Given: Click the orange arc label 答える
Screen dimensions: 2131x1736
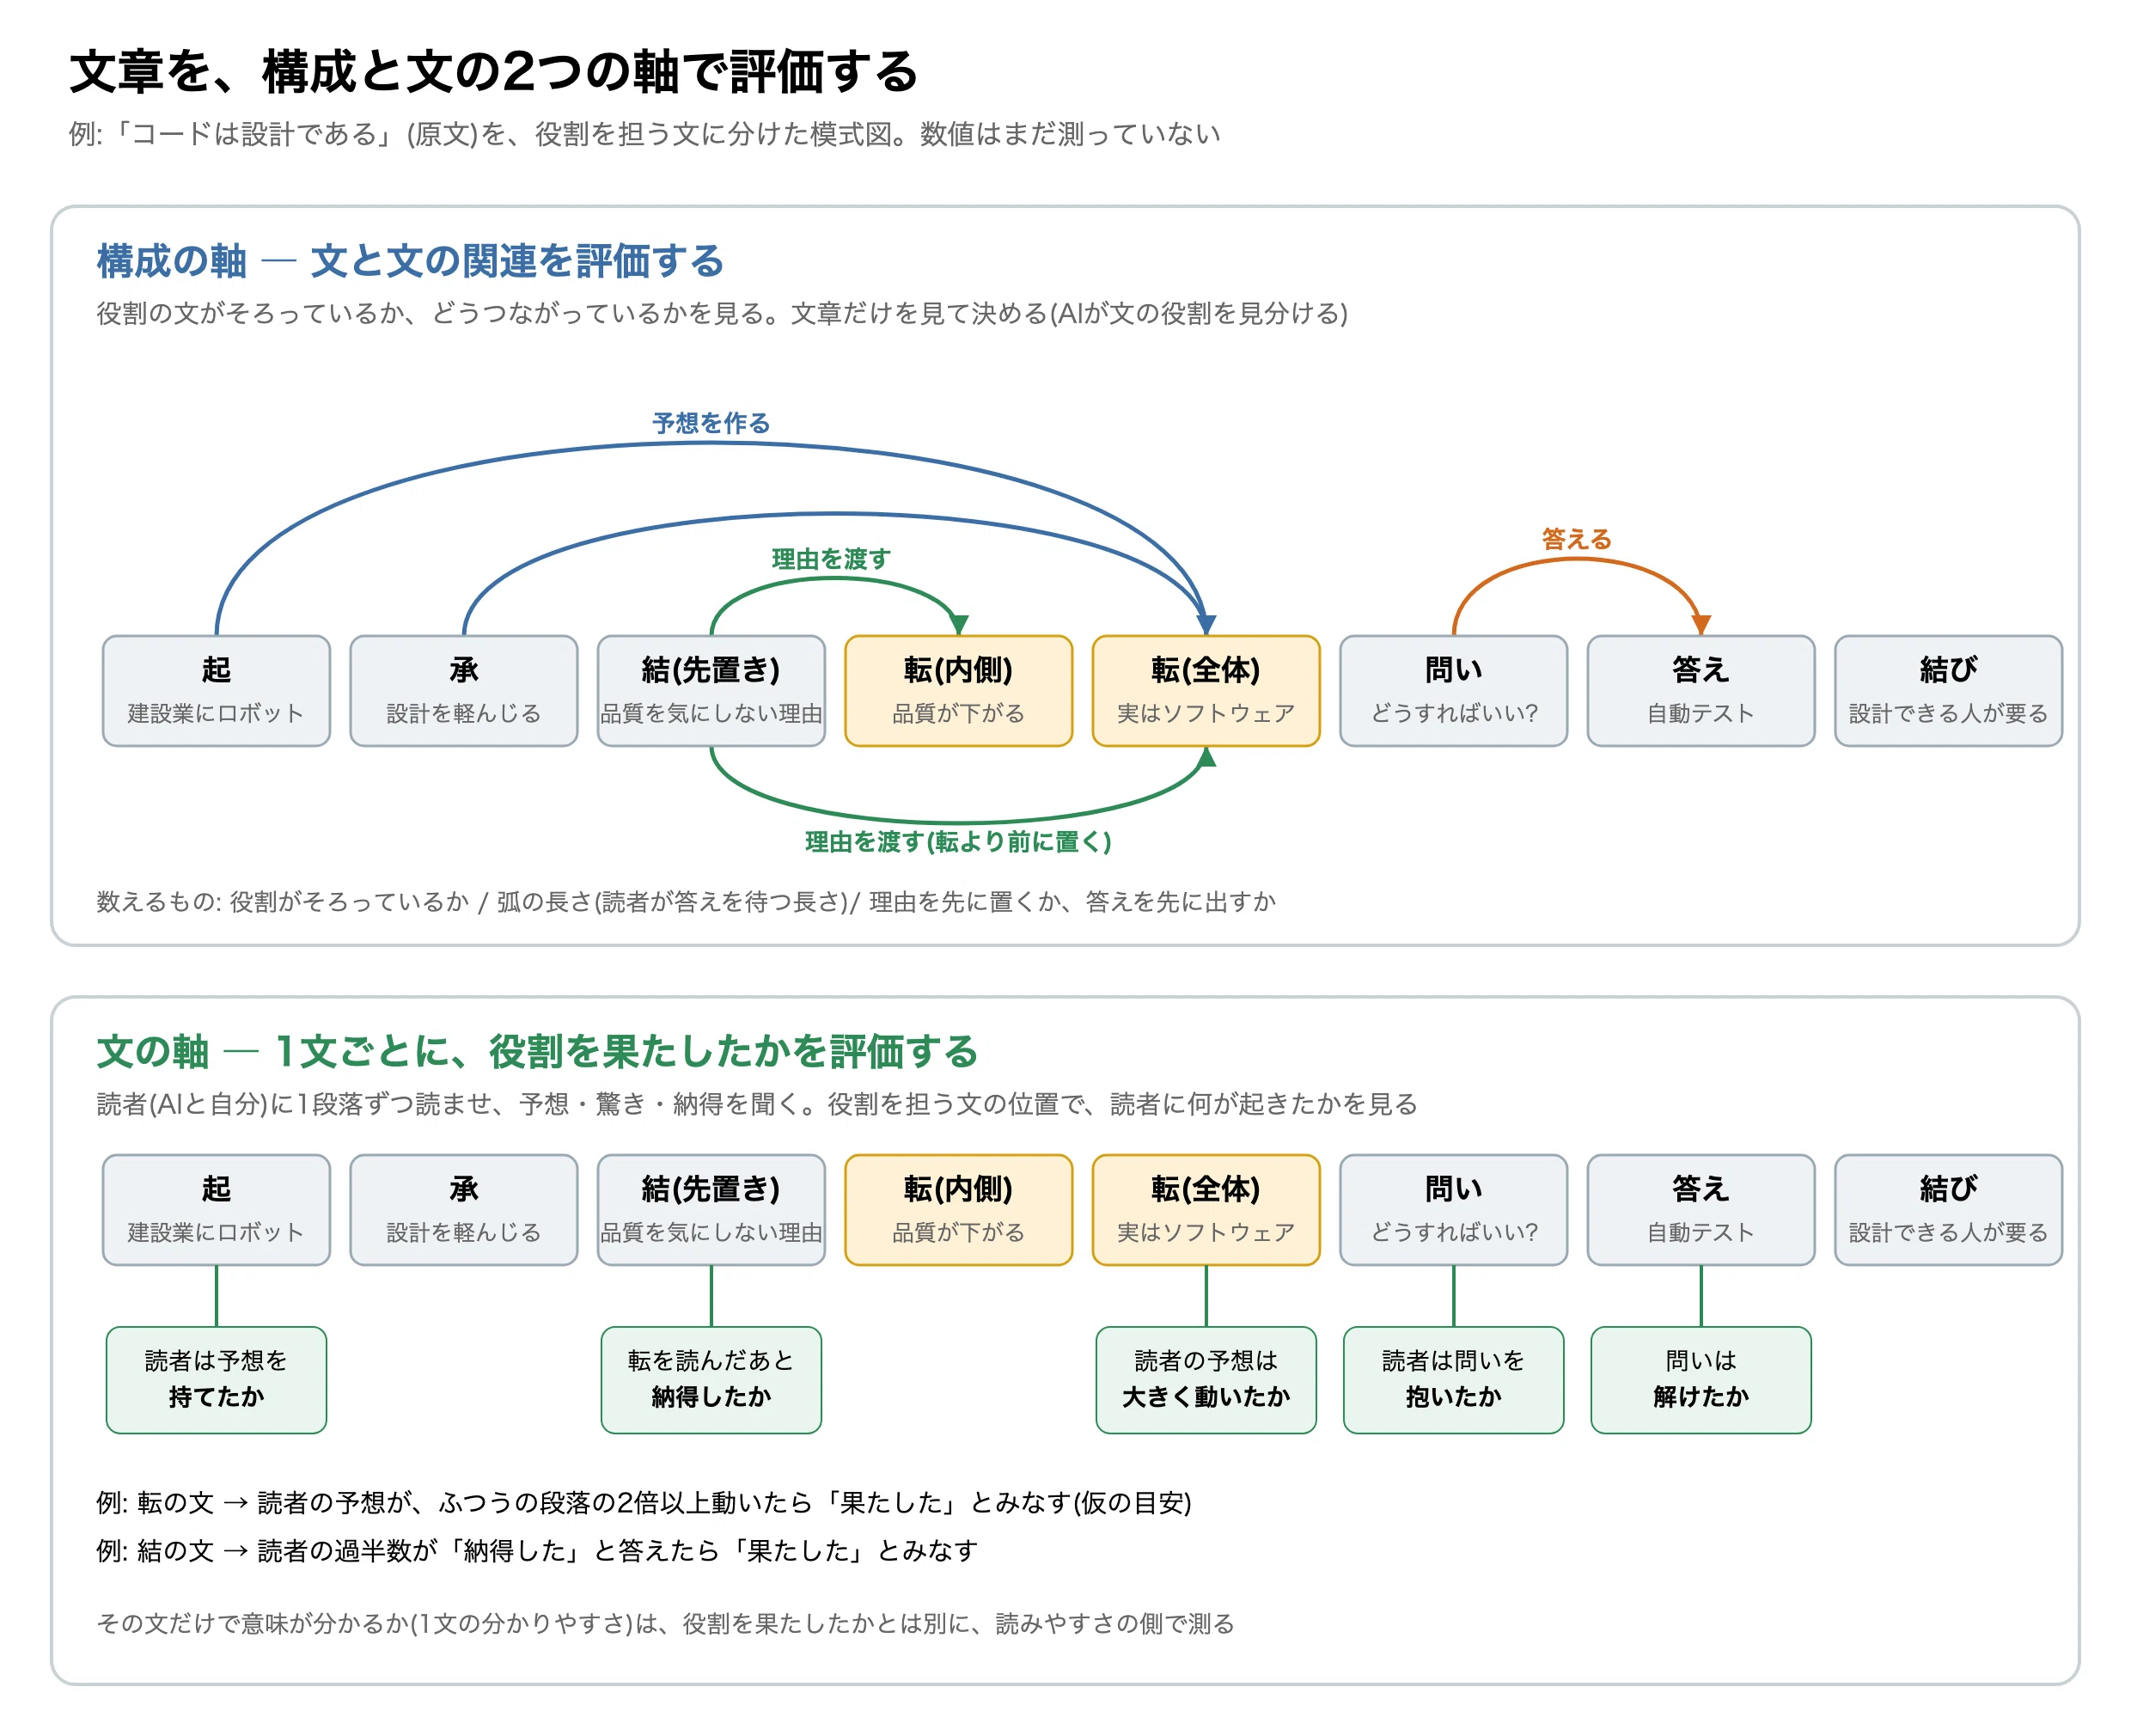Looking at the screenshot, I should [1576, 539].
